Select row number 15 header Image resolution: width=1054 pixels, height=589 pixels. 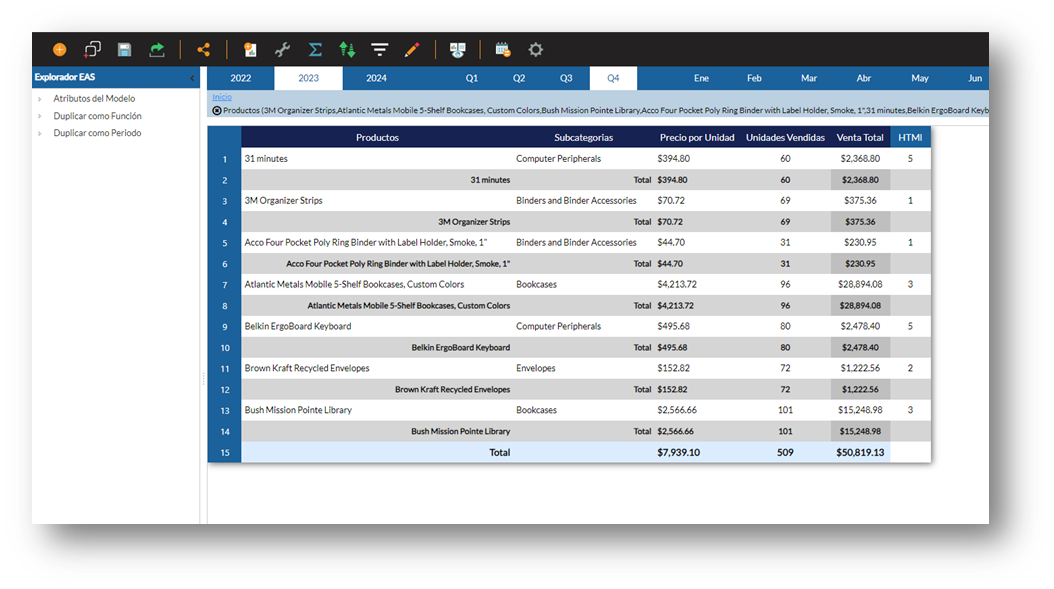point(225,453)
